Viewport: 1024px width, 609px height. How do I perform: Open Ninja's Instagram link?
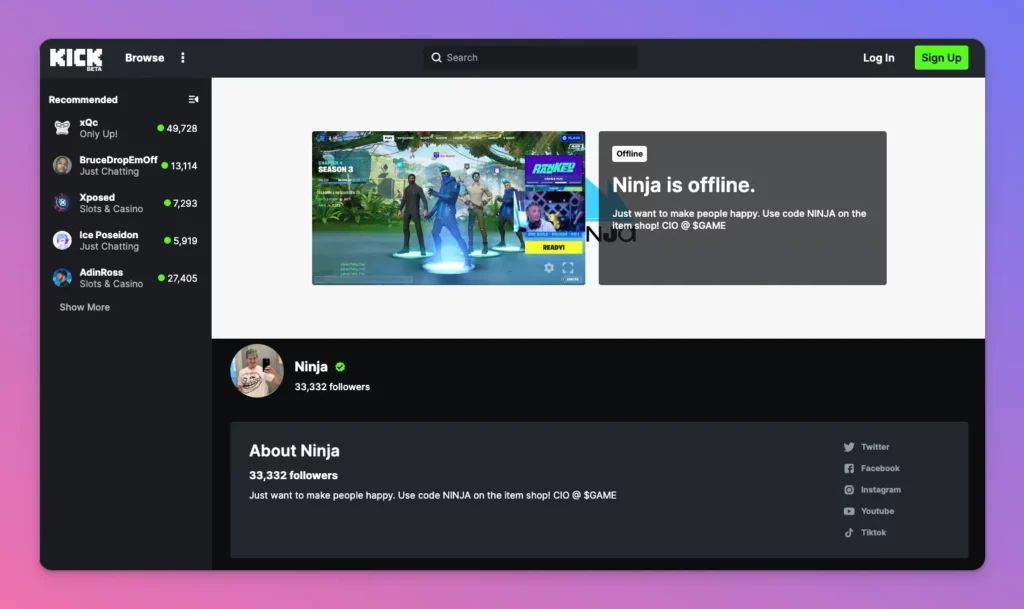point(881,490)
